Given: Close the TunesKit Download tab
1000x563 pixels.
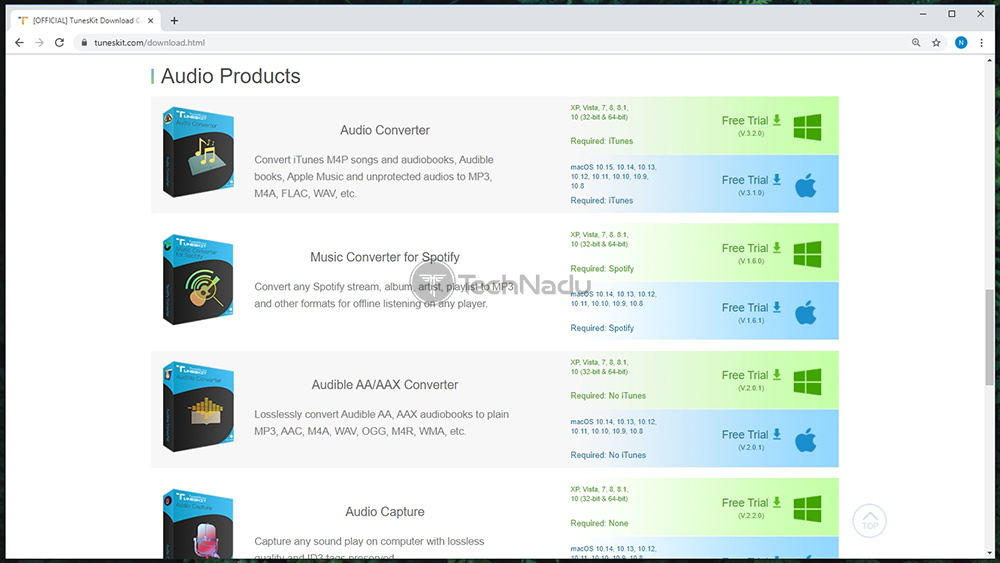Looking at the screenshot, I should point(151,20).
